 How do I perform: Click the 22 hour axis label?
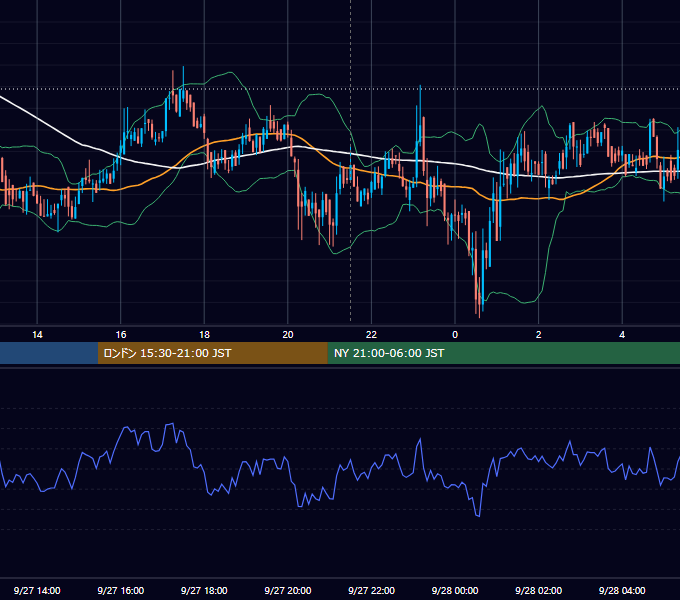tap(371, 335)
